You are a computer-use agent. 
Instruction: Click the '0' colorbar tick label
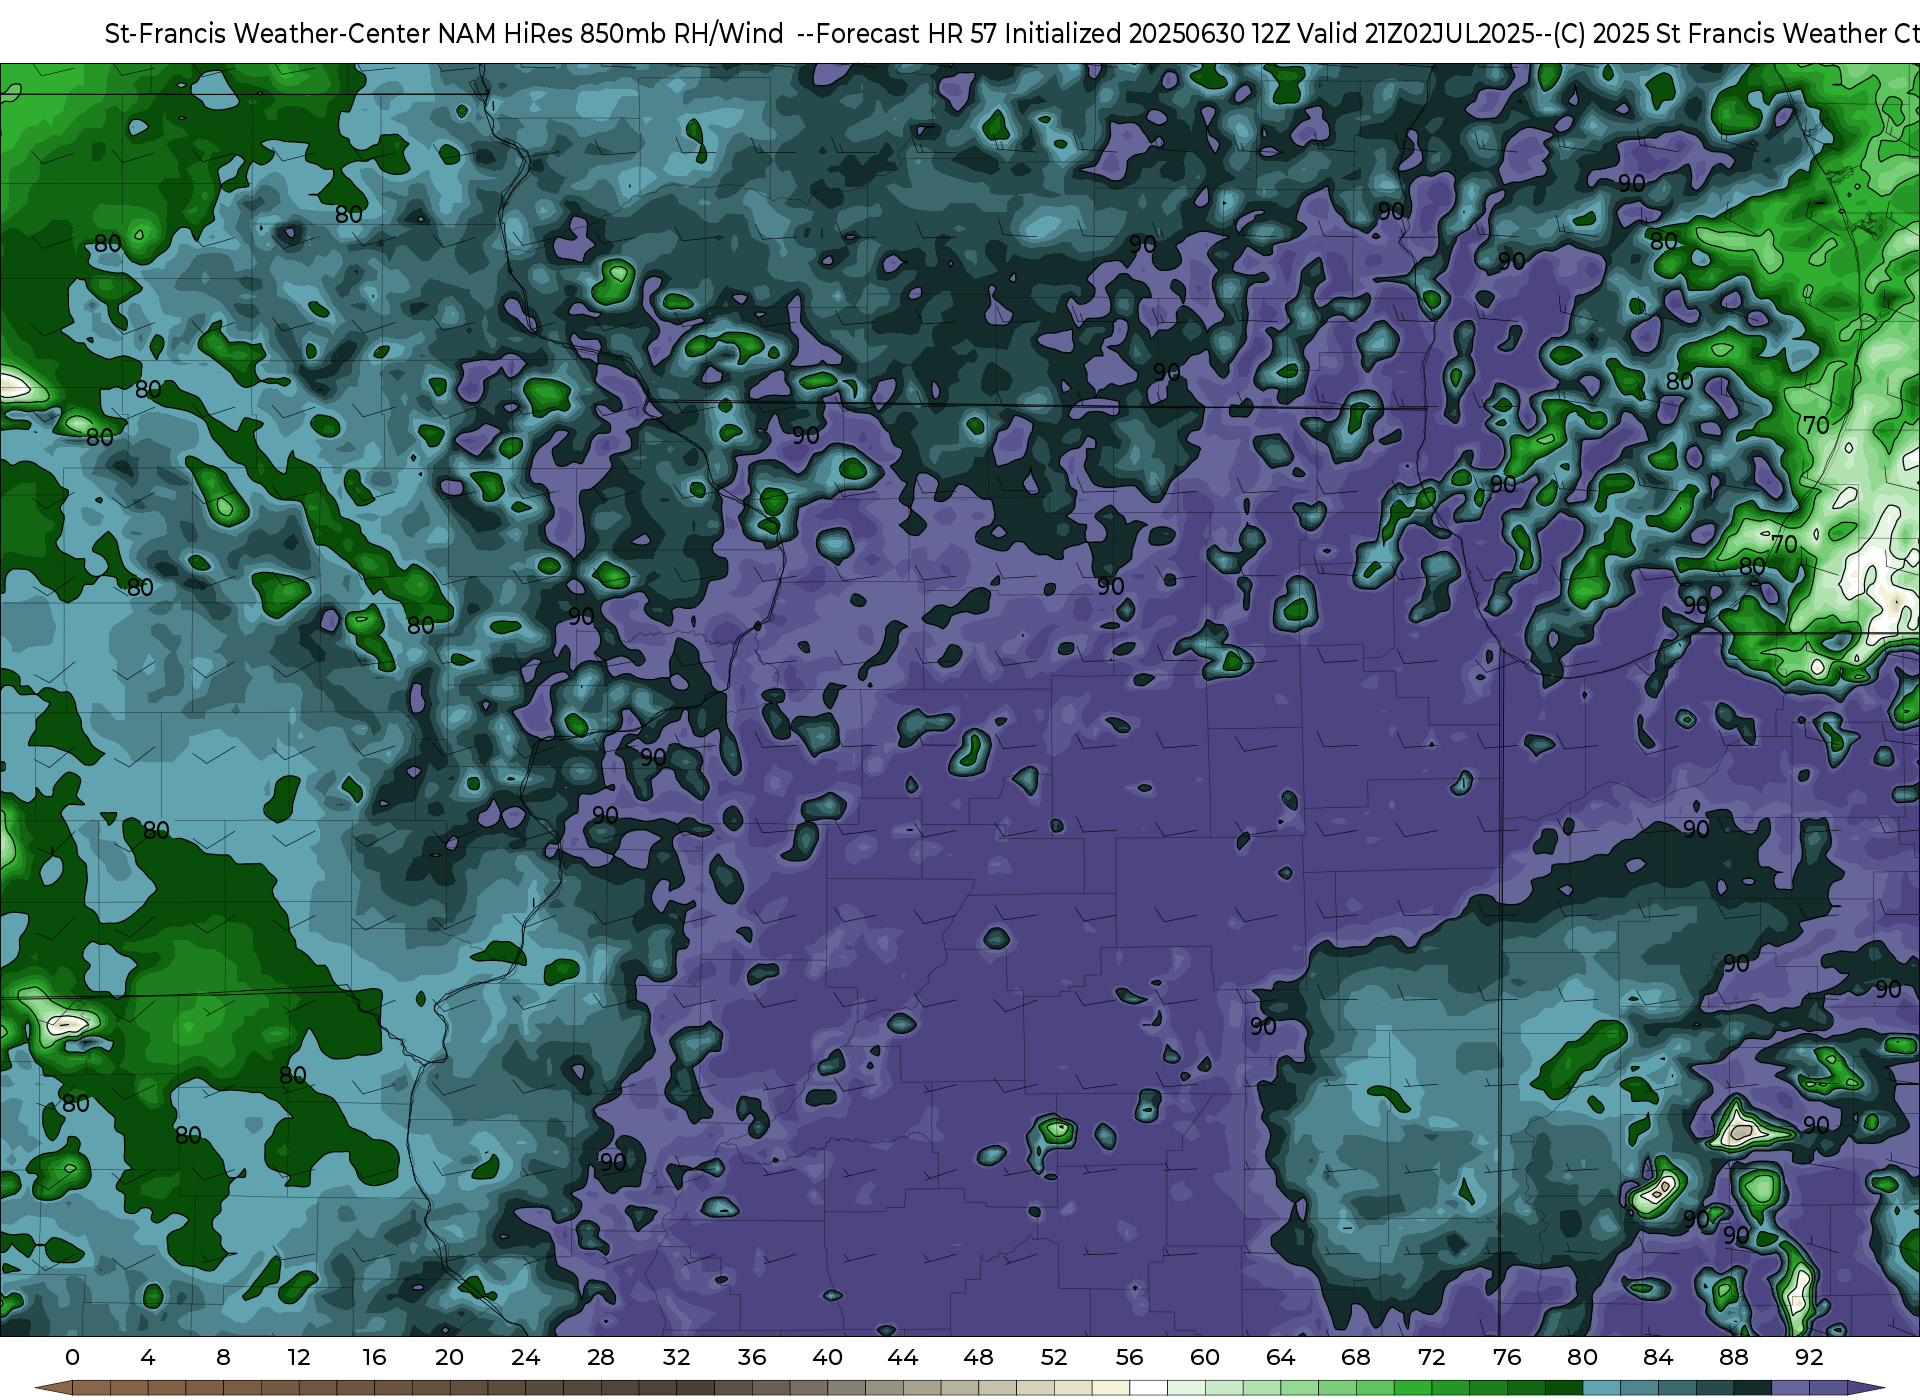[72, 1357]
